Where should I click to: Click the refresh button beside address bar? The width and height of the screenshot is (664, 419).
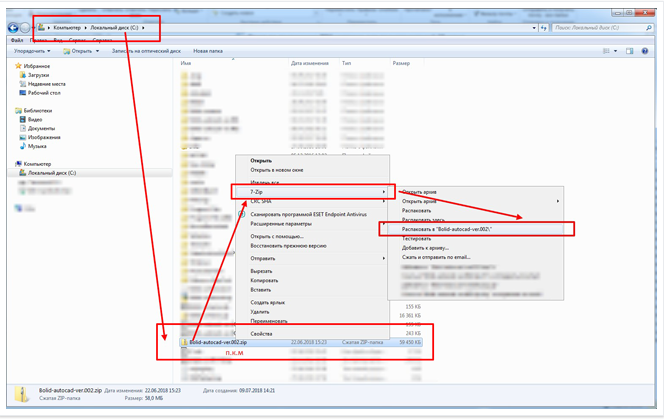click(544, 28)
